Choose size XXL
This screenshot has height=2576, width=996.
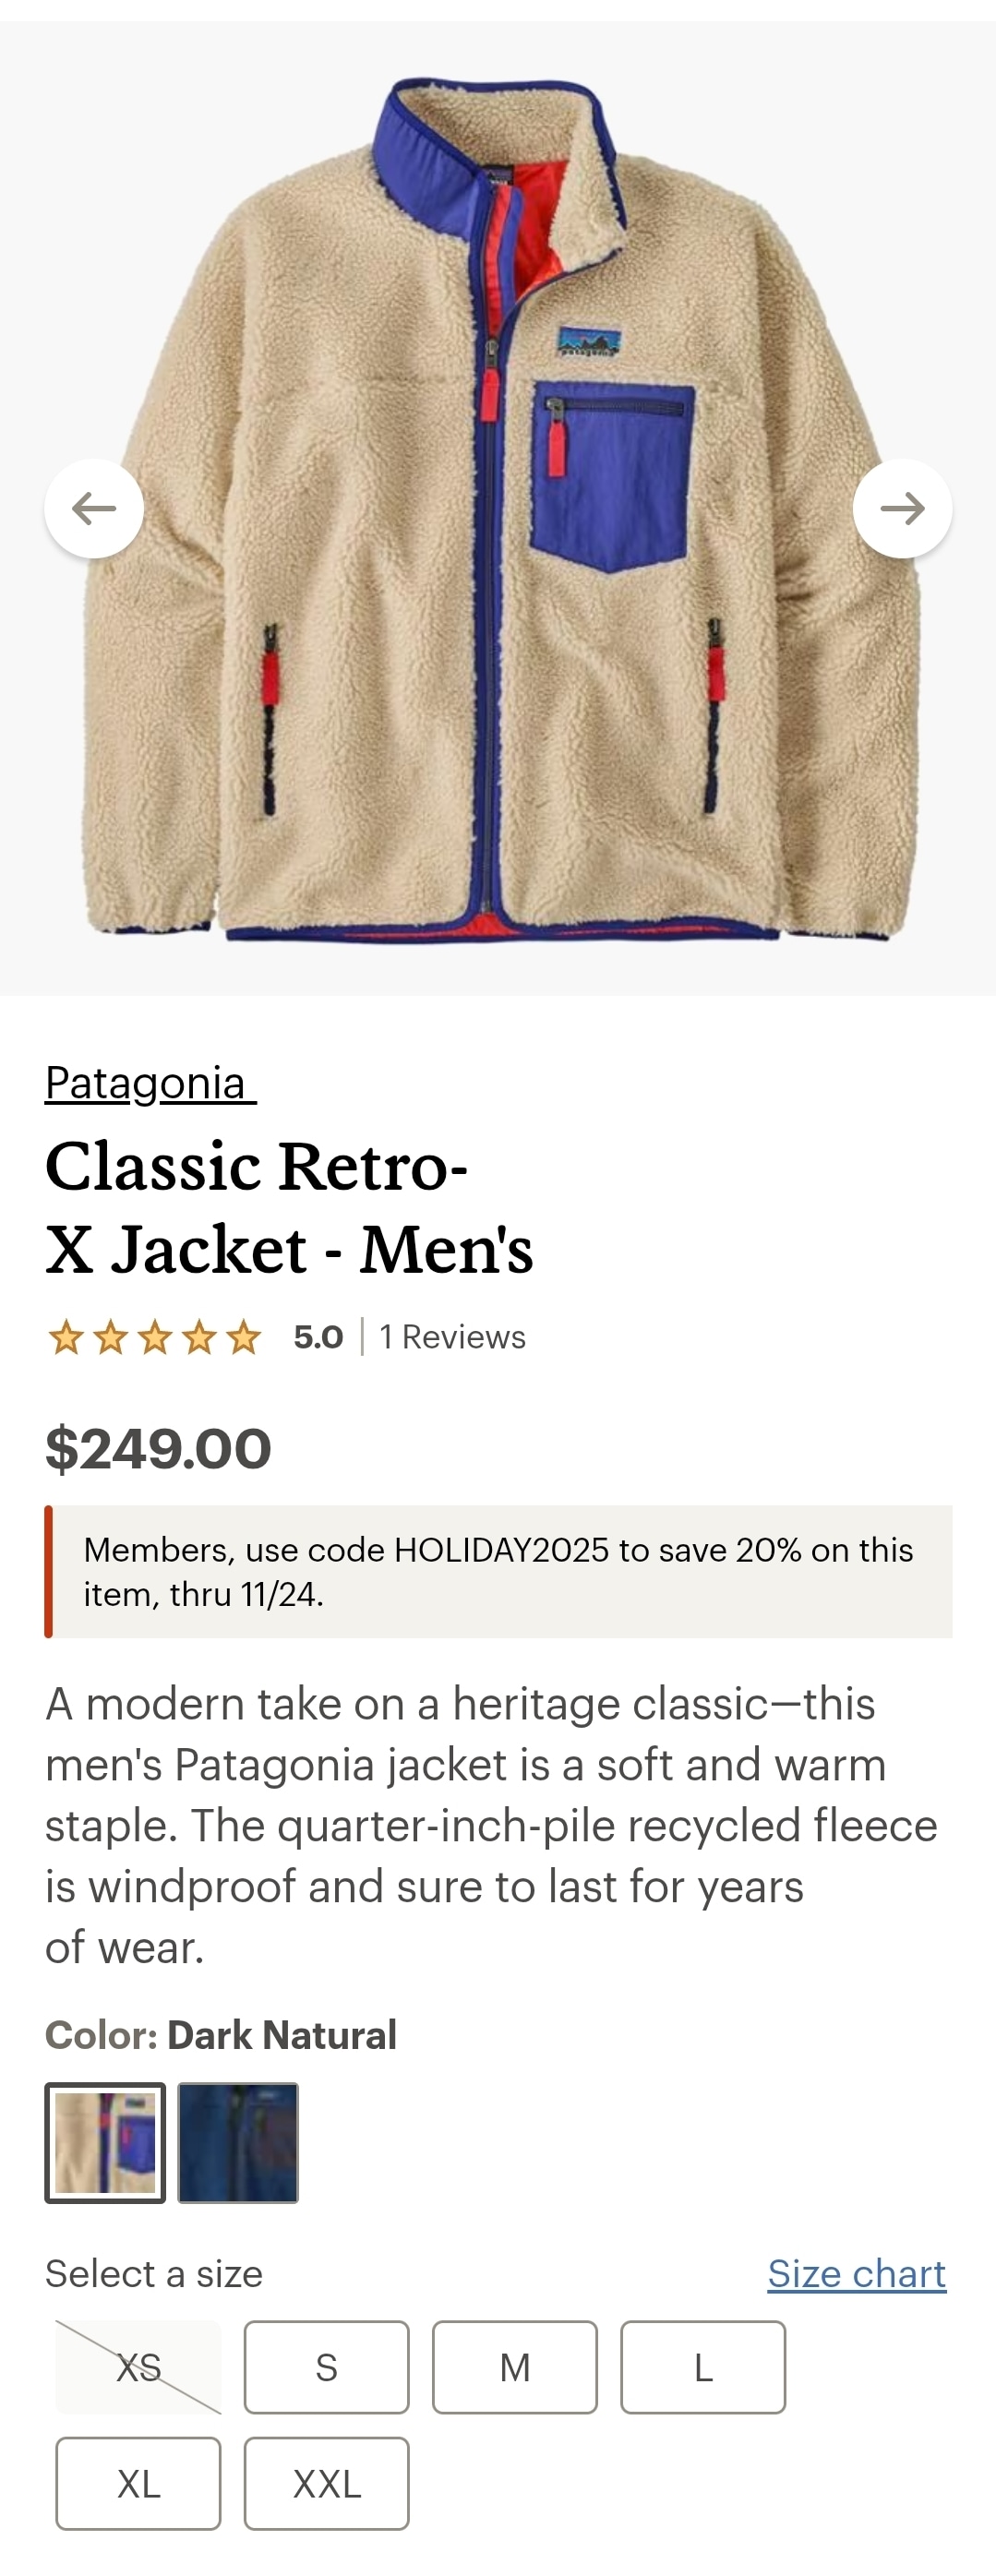click(326, 2483)
